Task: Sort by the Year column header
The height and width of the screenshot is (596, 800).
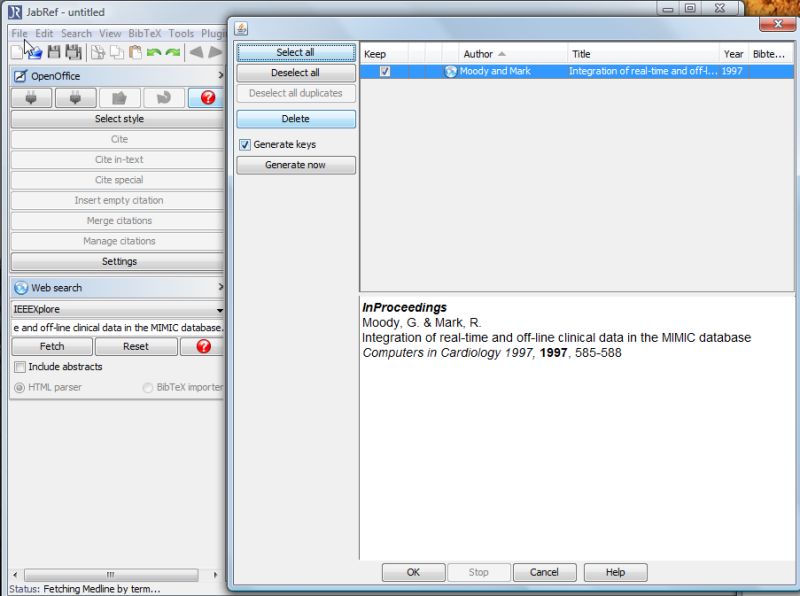Action: (x=734, y=54)
